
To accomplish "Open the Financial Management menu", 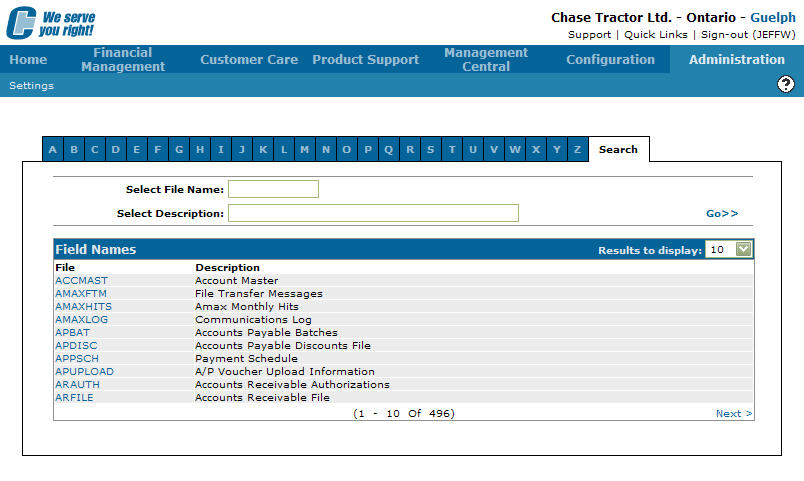I will coord(123,59).
